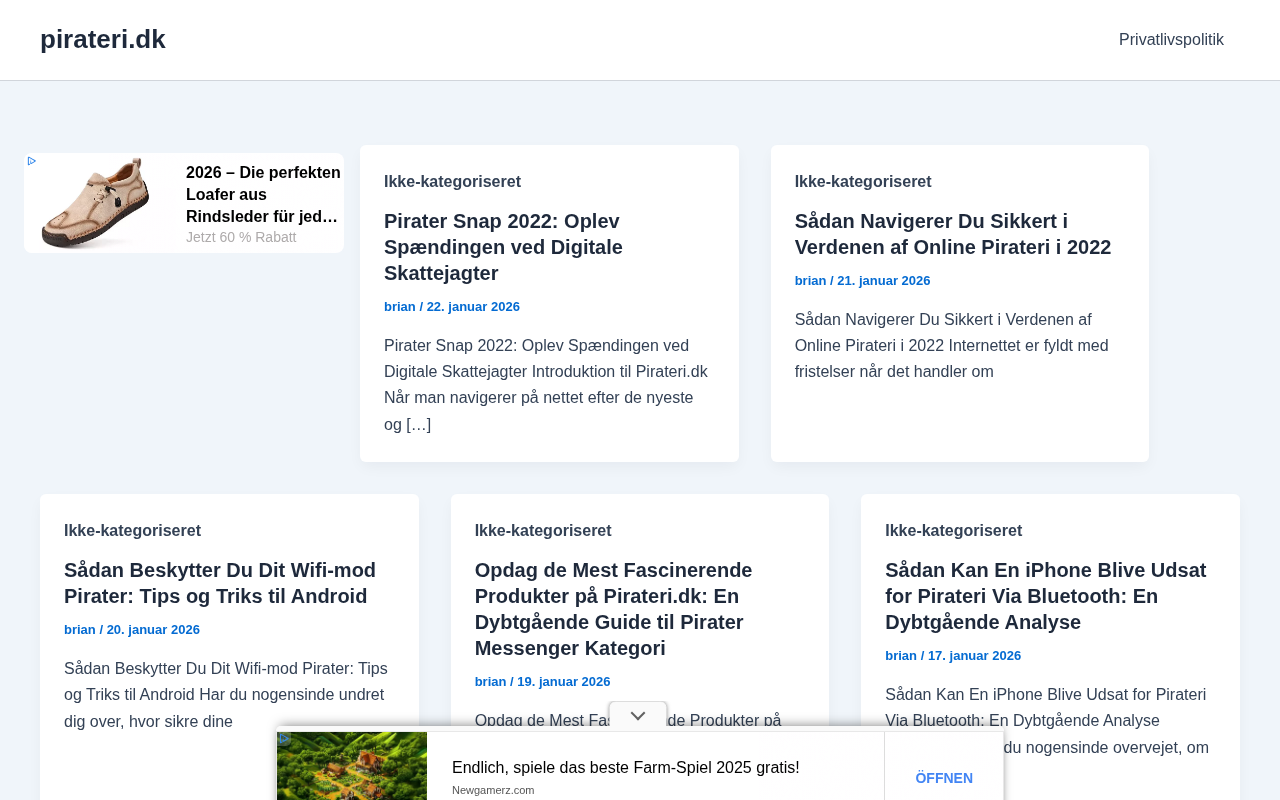
Task: Select category label above Sådan Navigerer article
Action: tap(863, 181)
